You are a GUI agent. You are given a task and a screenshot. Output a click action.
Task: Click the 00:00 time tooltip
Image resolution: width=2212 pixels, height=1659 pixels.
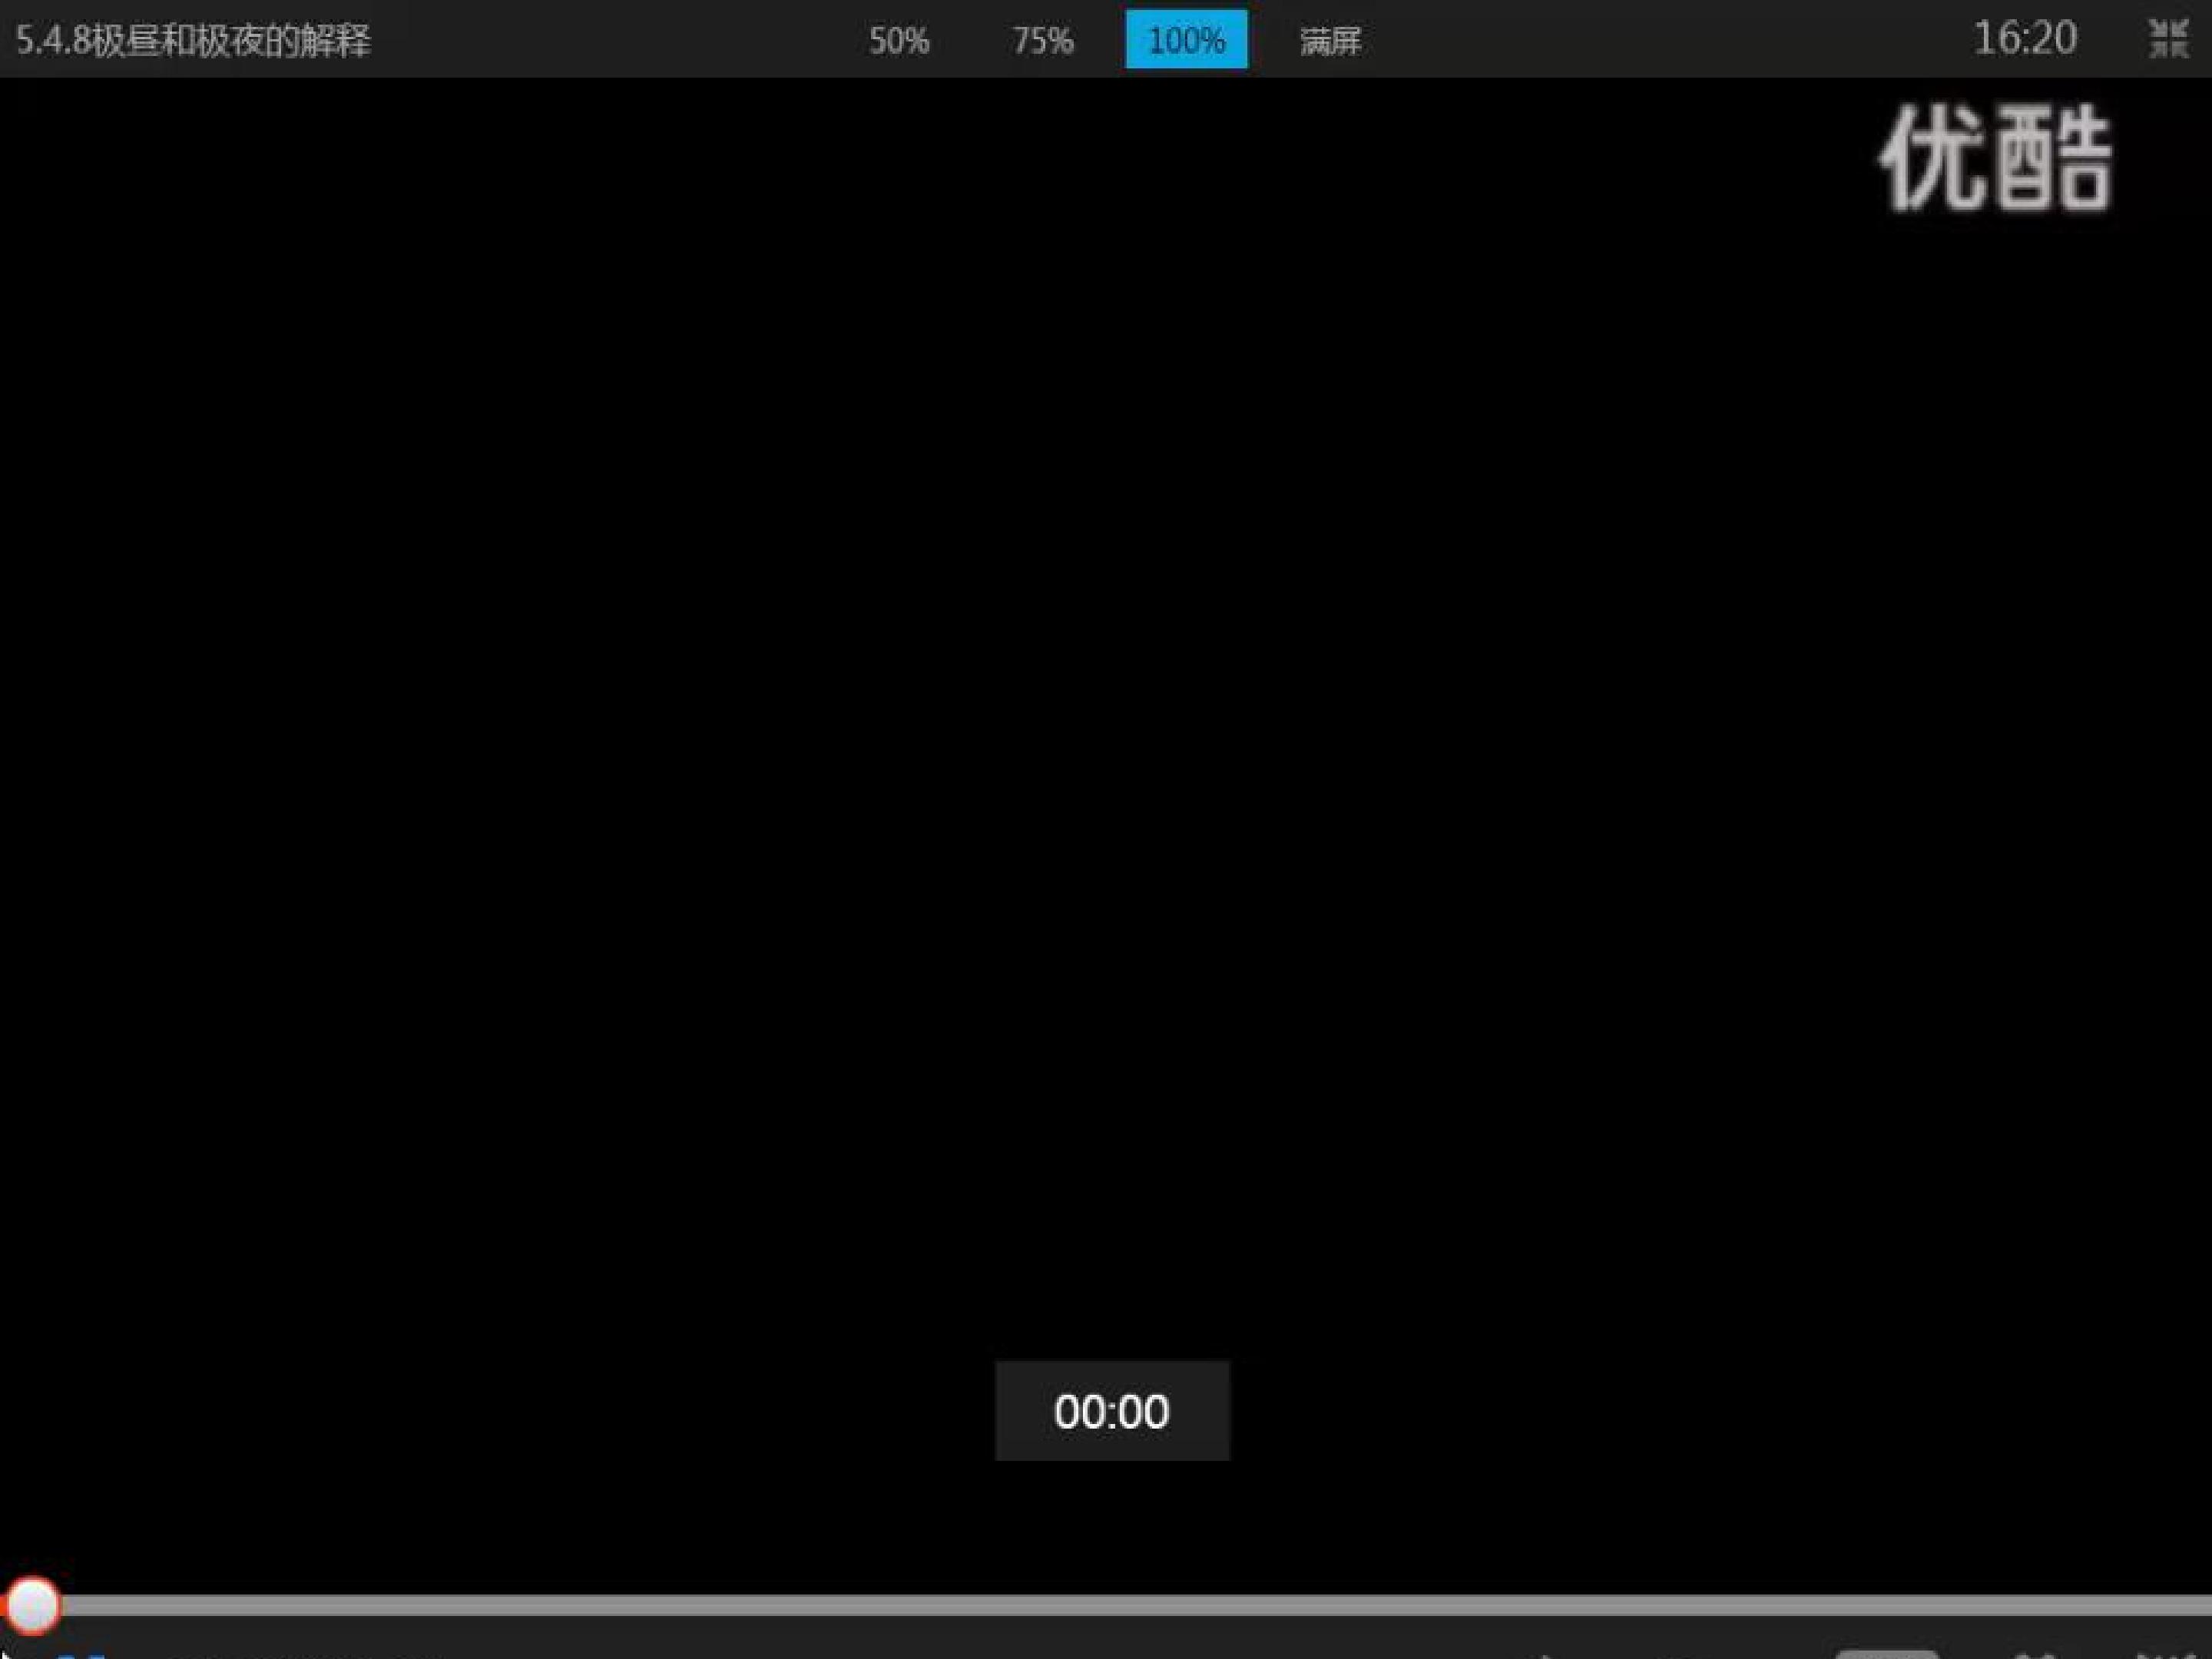[x=1112, y=1411]
